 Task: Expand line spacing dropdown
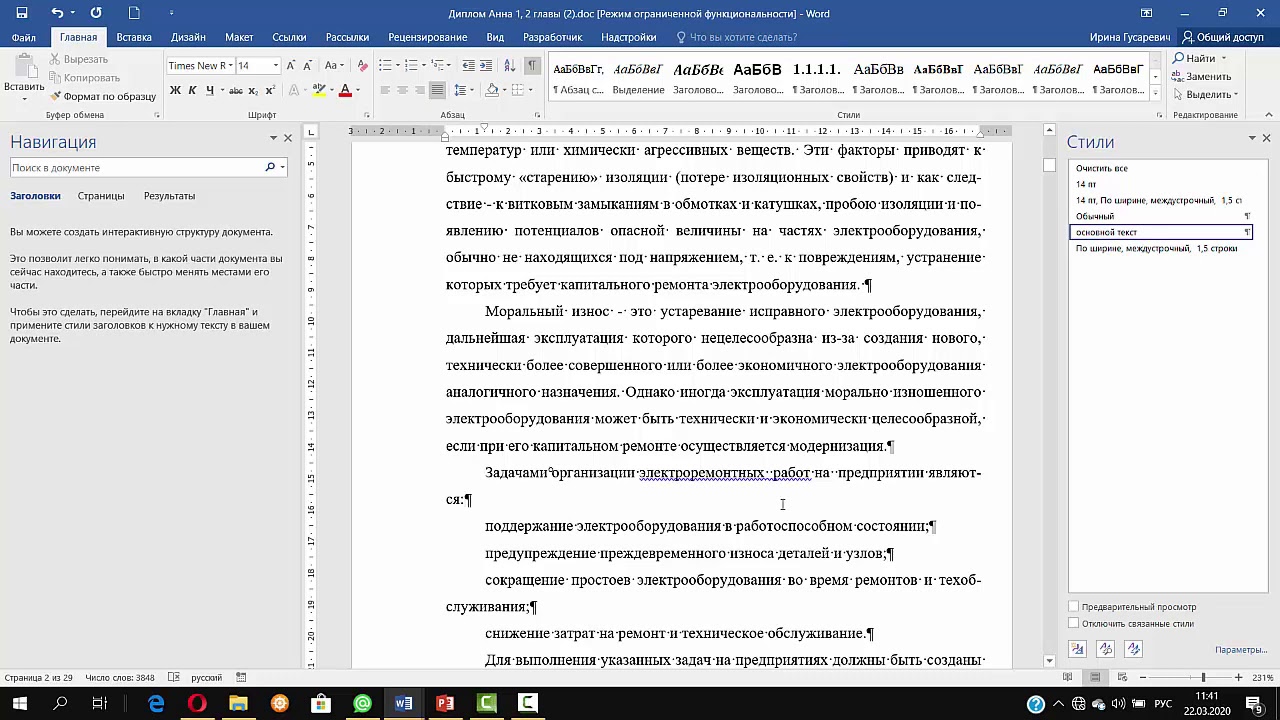click(x=471, y=90)
